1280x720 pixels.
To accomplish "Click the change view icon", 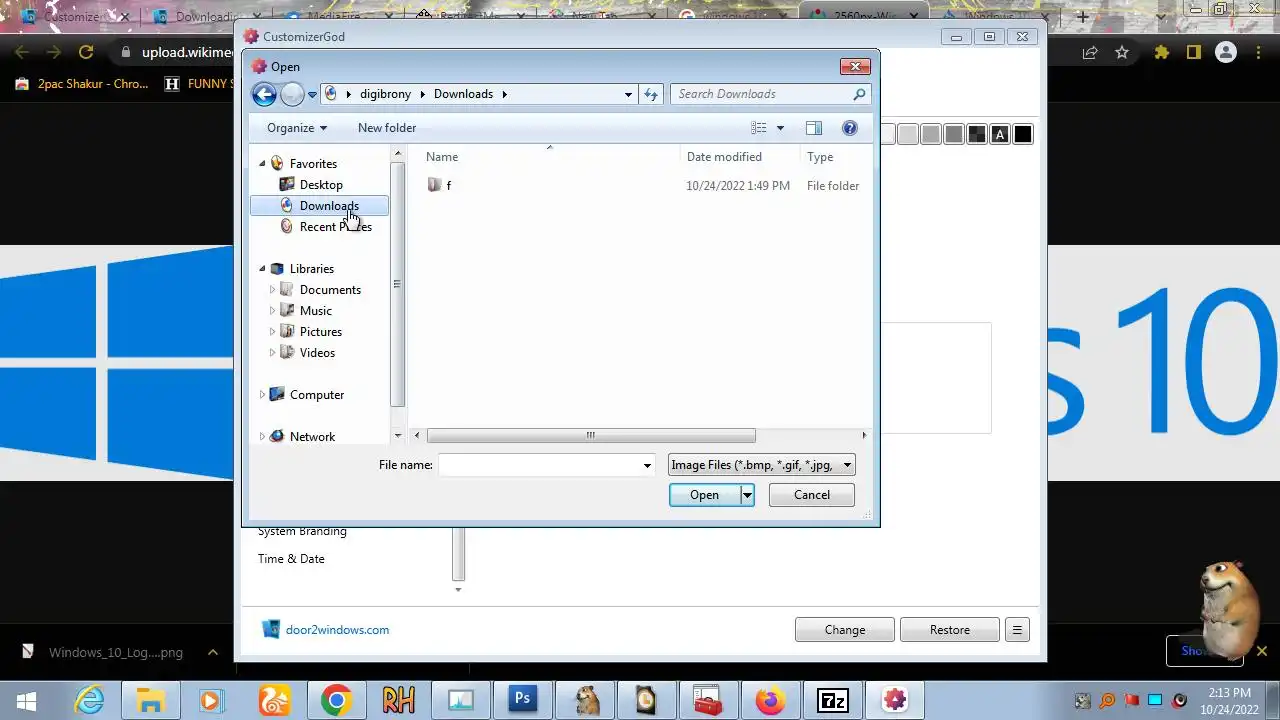I will (759, 128).
